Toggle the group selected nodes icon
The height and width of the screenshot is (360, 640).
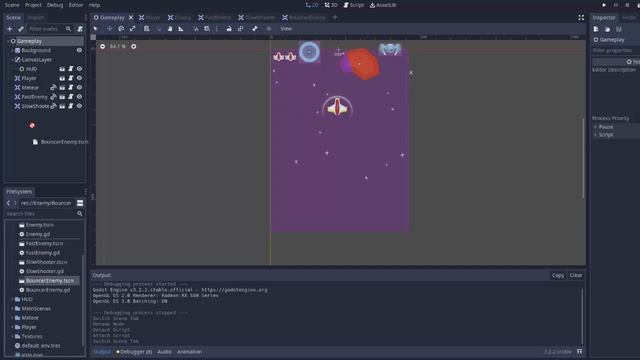click(x=240, y=29)
